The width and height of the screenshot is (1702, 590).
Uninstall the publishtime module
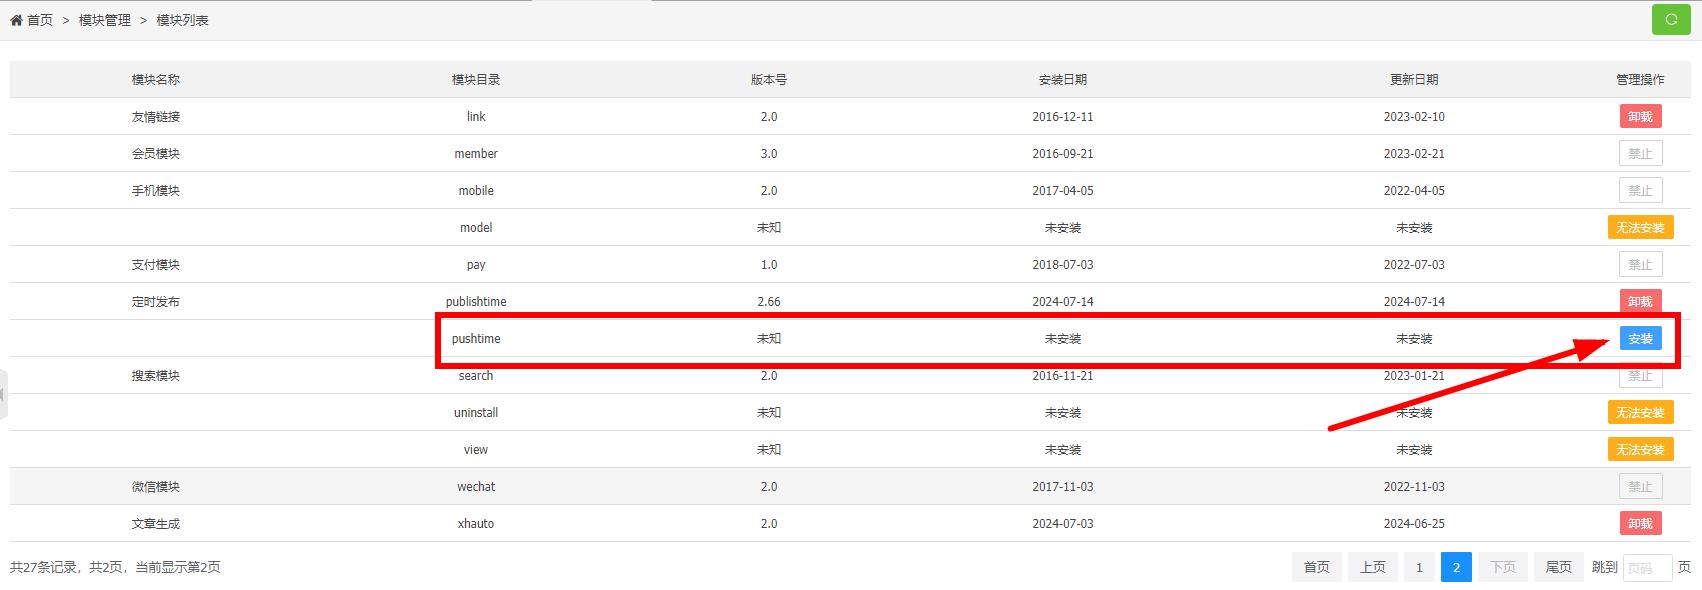[x=1640, y=301]
